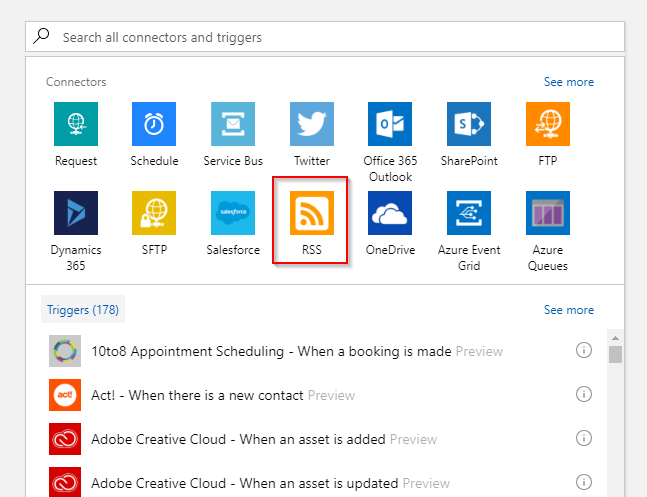Select the RSS connector icon
The width and height of the screenshot is (647, 497).
click(312, 213)
